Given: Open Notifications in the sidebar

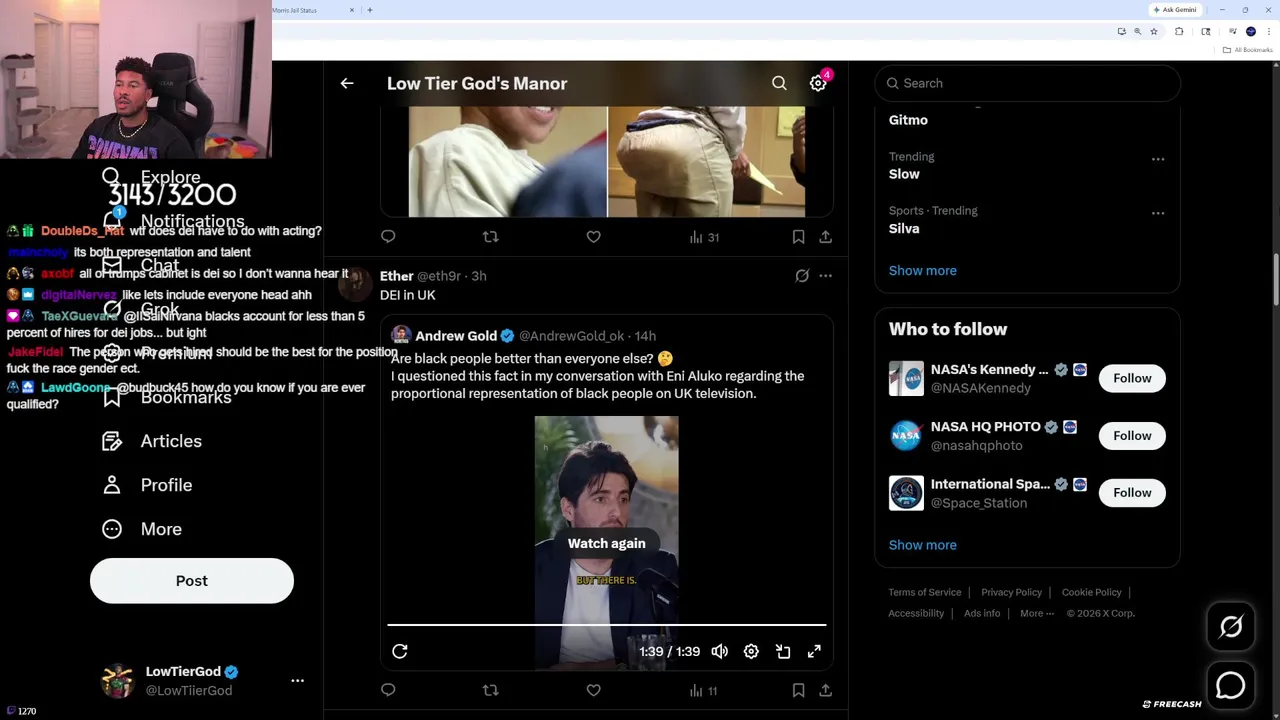Looking at the screenshot, I should pos(173,221).
